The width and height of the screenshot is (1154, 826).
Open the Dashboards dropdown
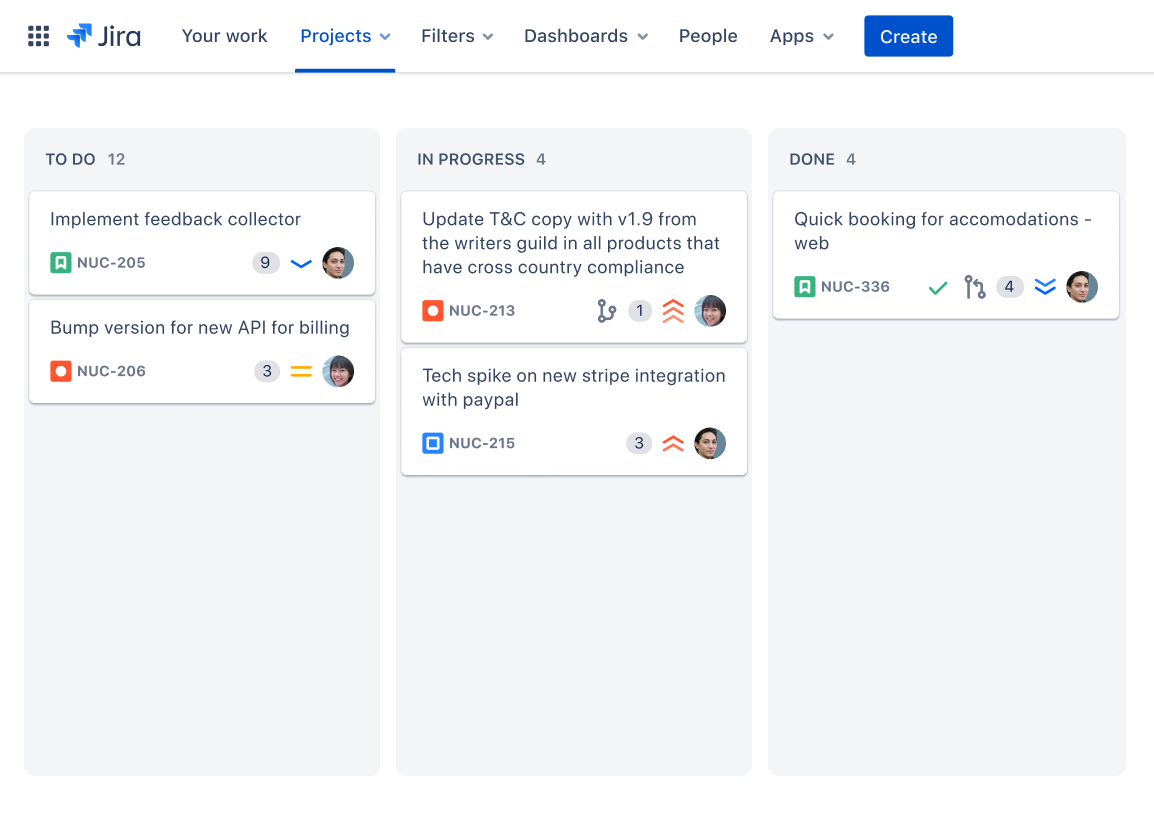585,36
